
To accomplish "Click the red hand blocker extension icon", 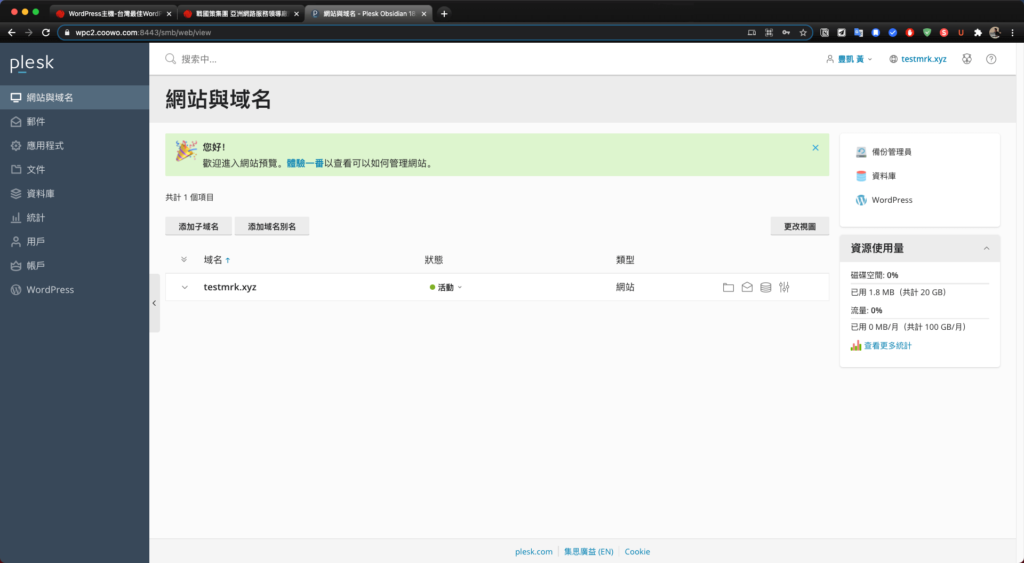I will [910, 33].
